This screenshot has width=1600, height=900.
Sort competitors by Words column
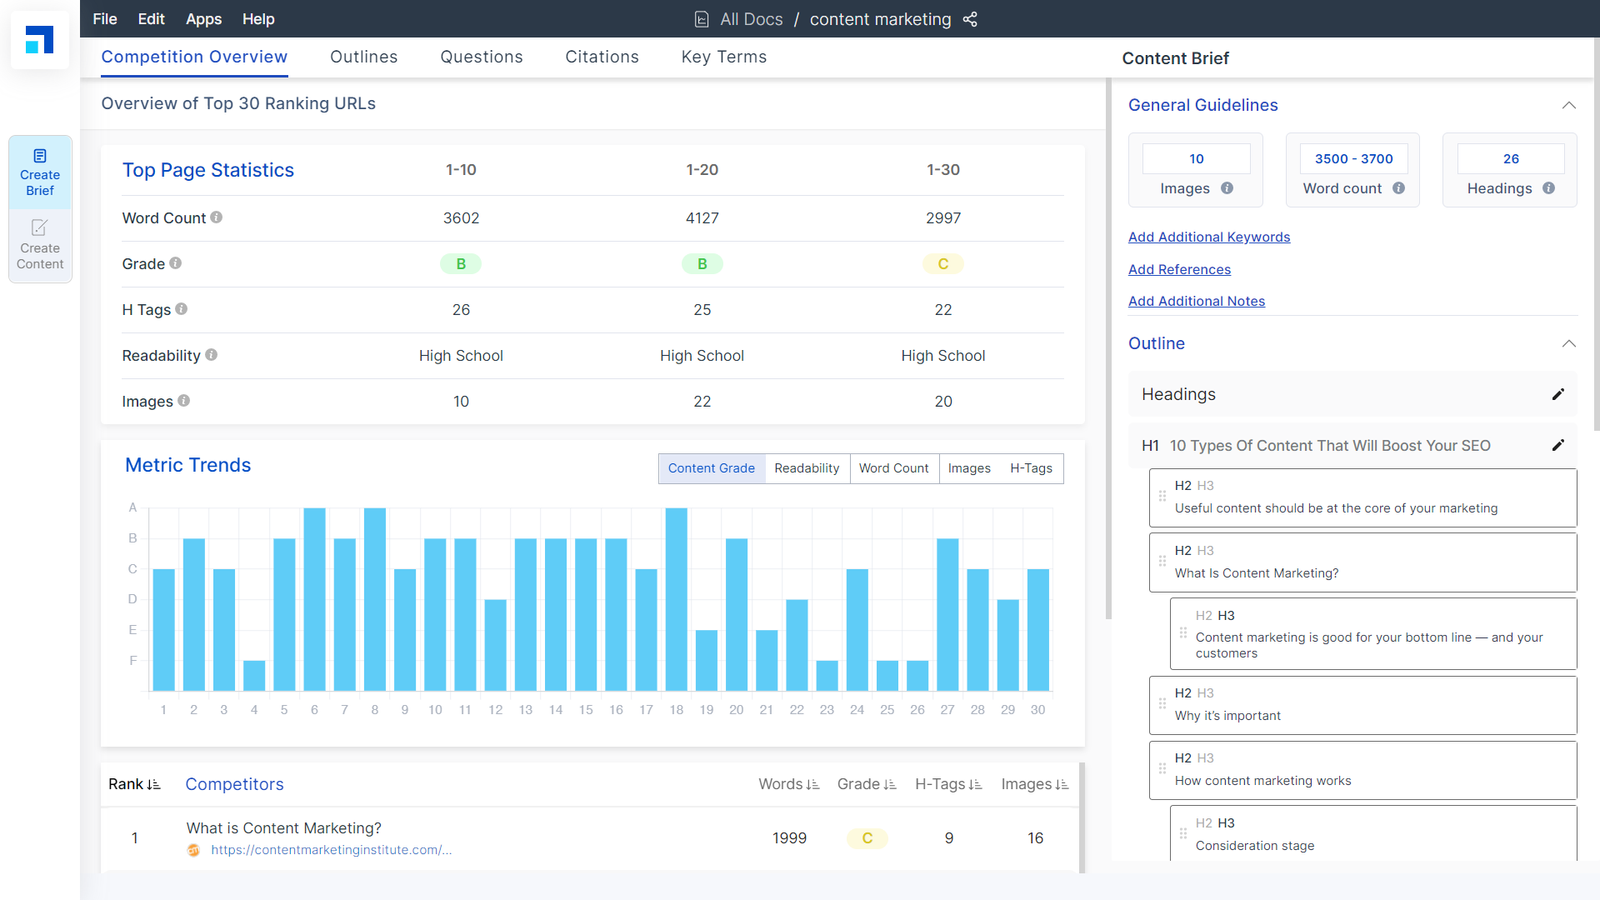click(788, 784)
